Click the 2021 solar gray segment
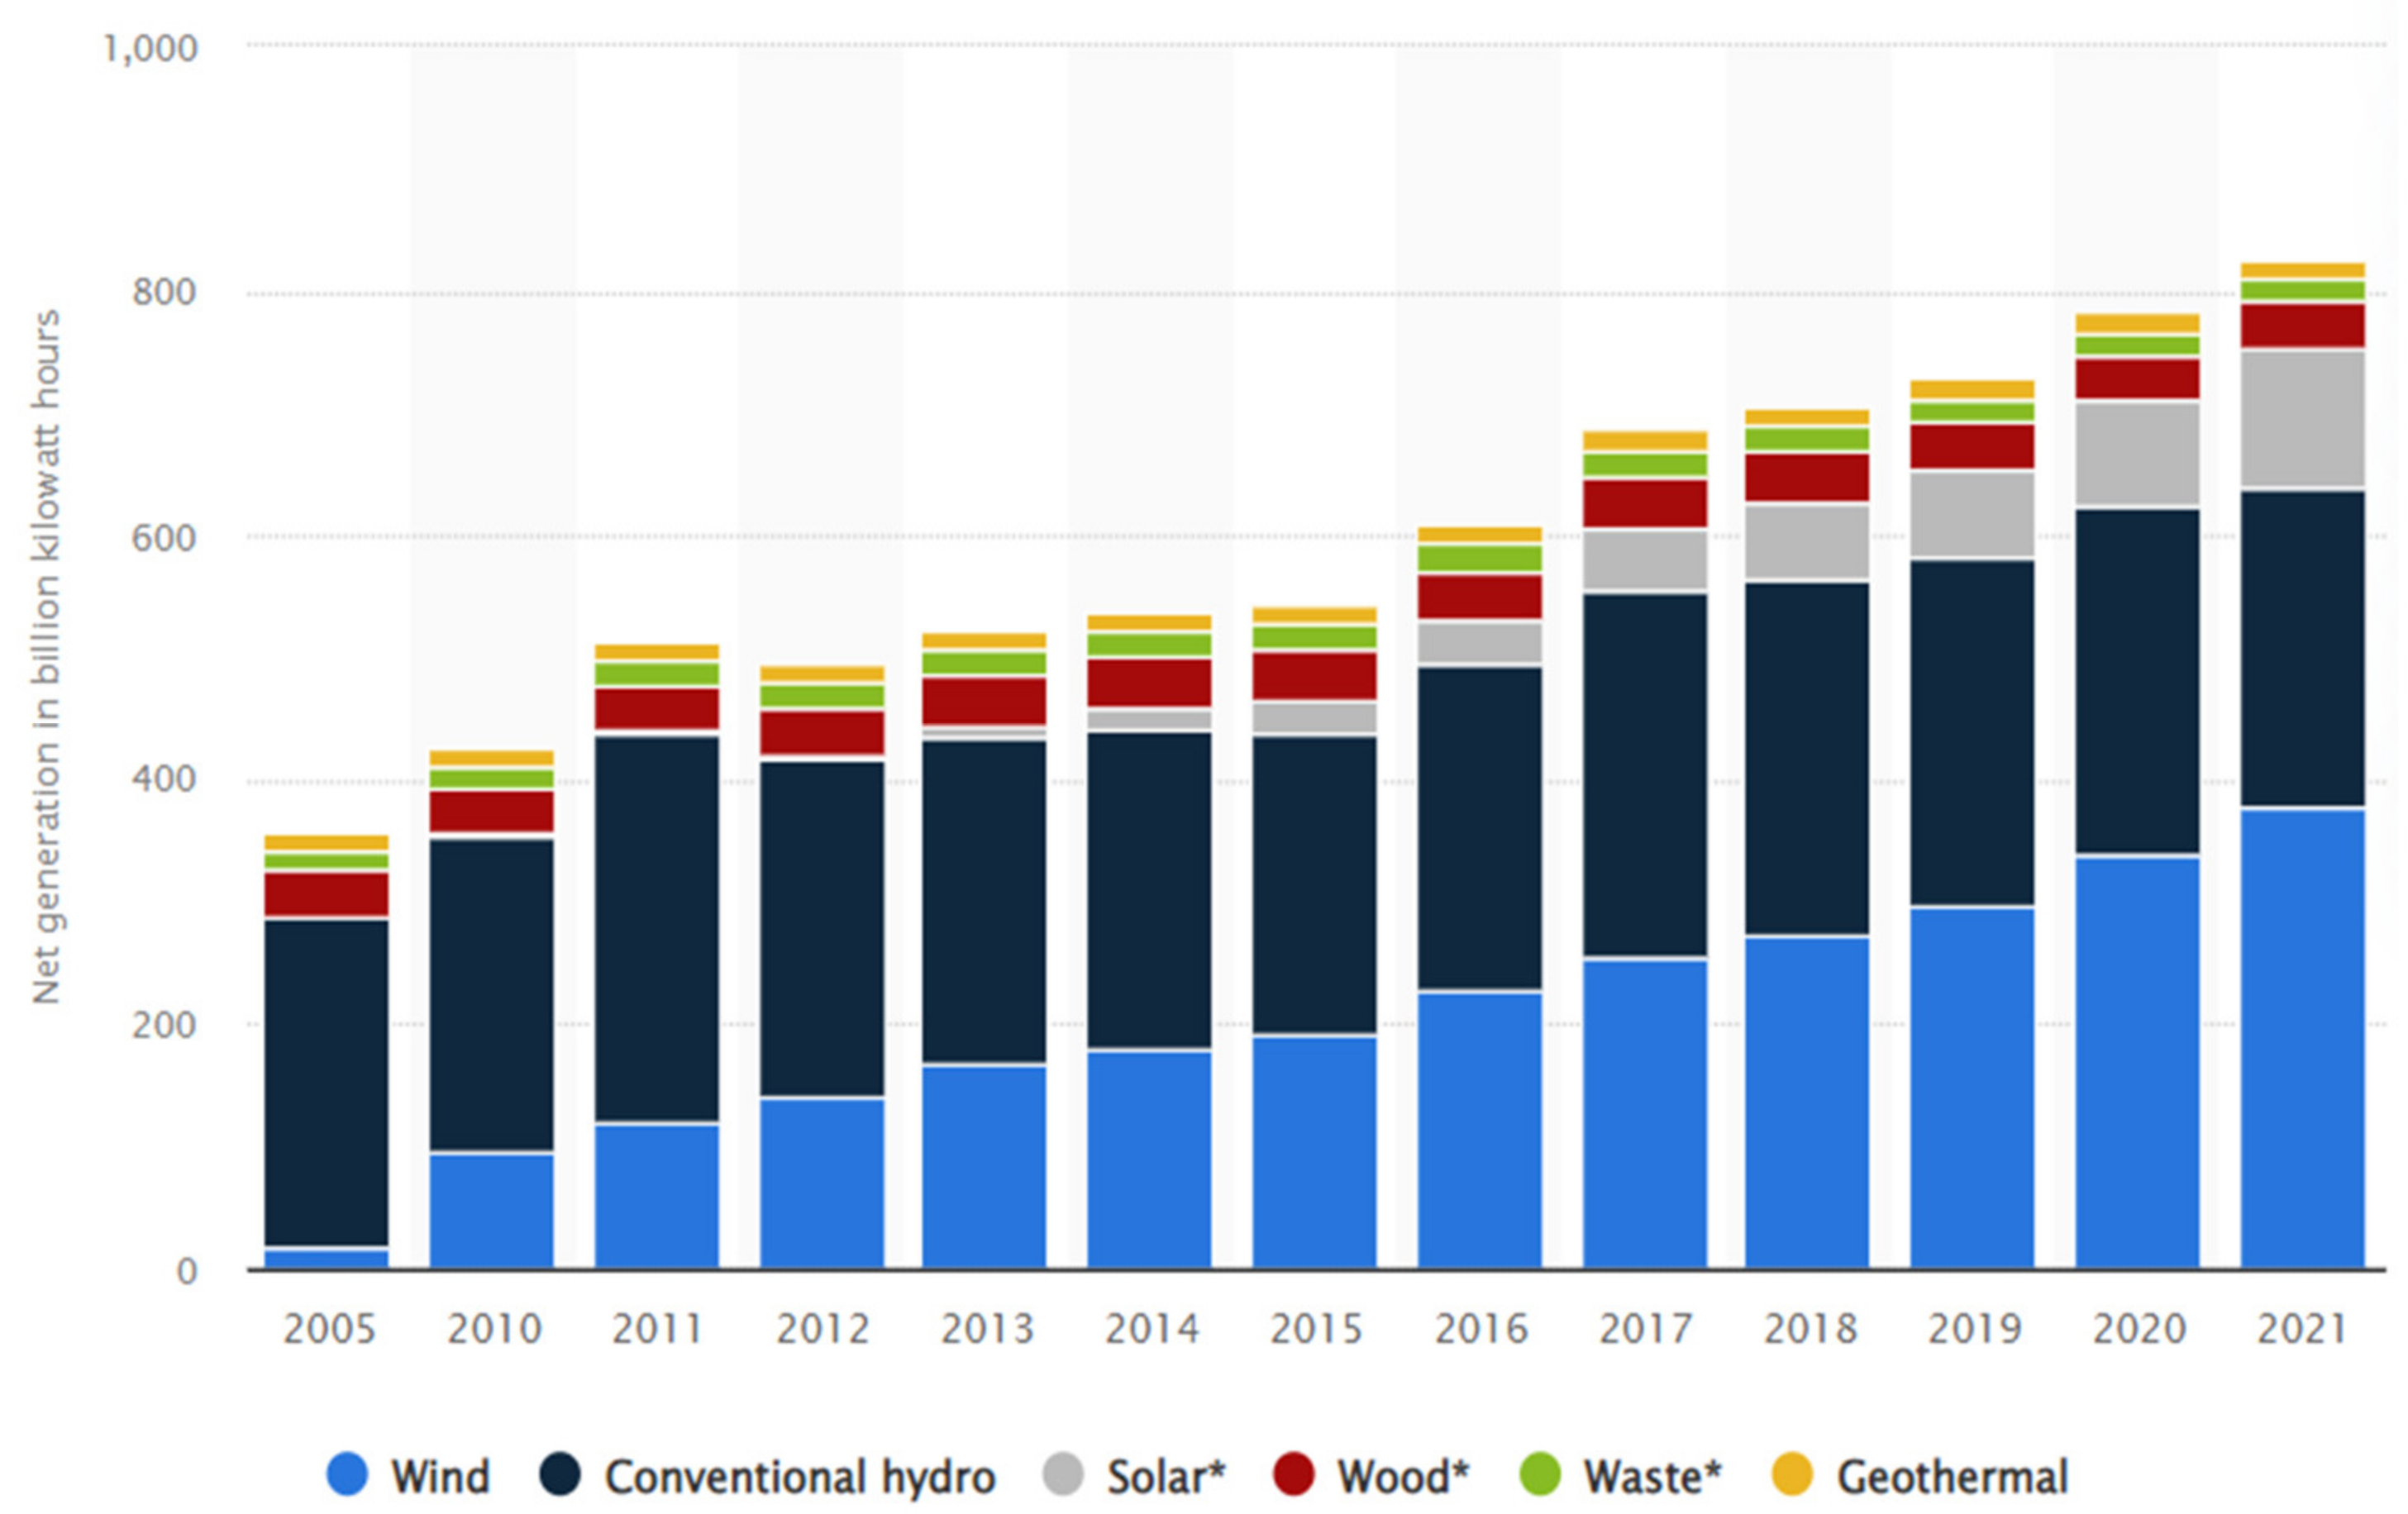The height and width of the screenshot is (1514, 2408). click(x=2302, y=418)
